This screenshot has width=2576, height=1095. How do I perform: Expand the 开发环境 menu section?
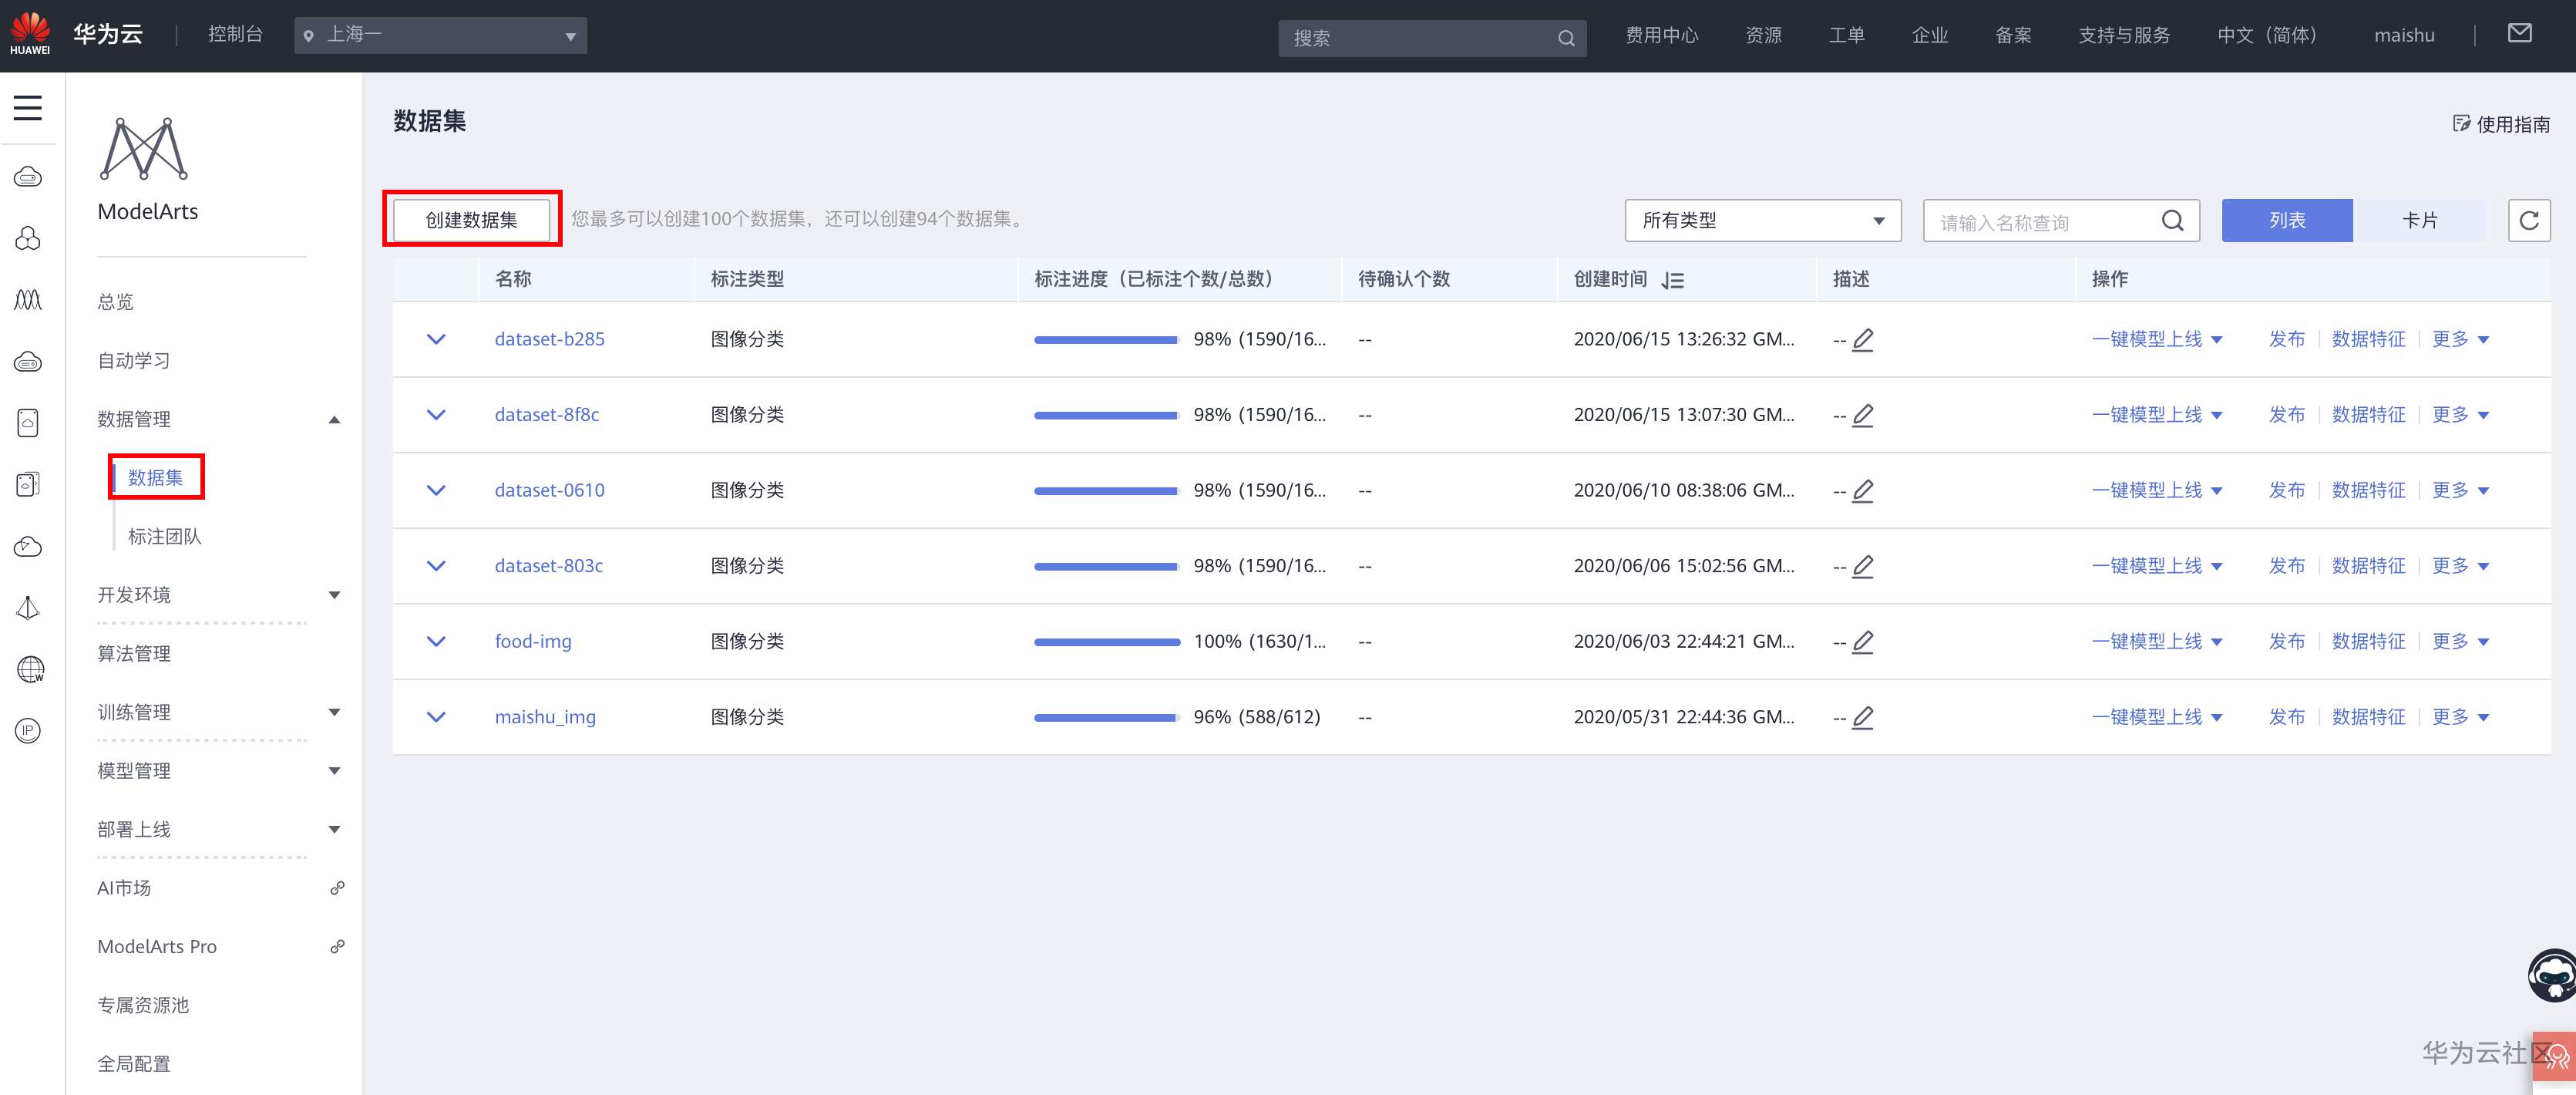coord(335,595)
